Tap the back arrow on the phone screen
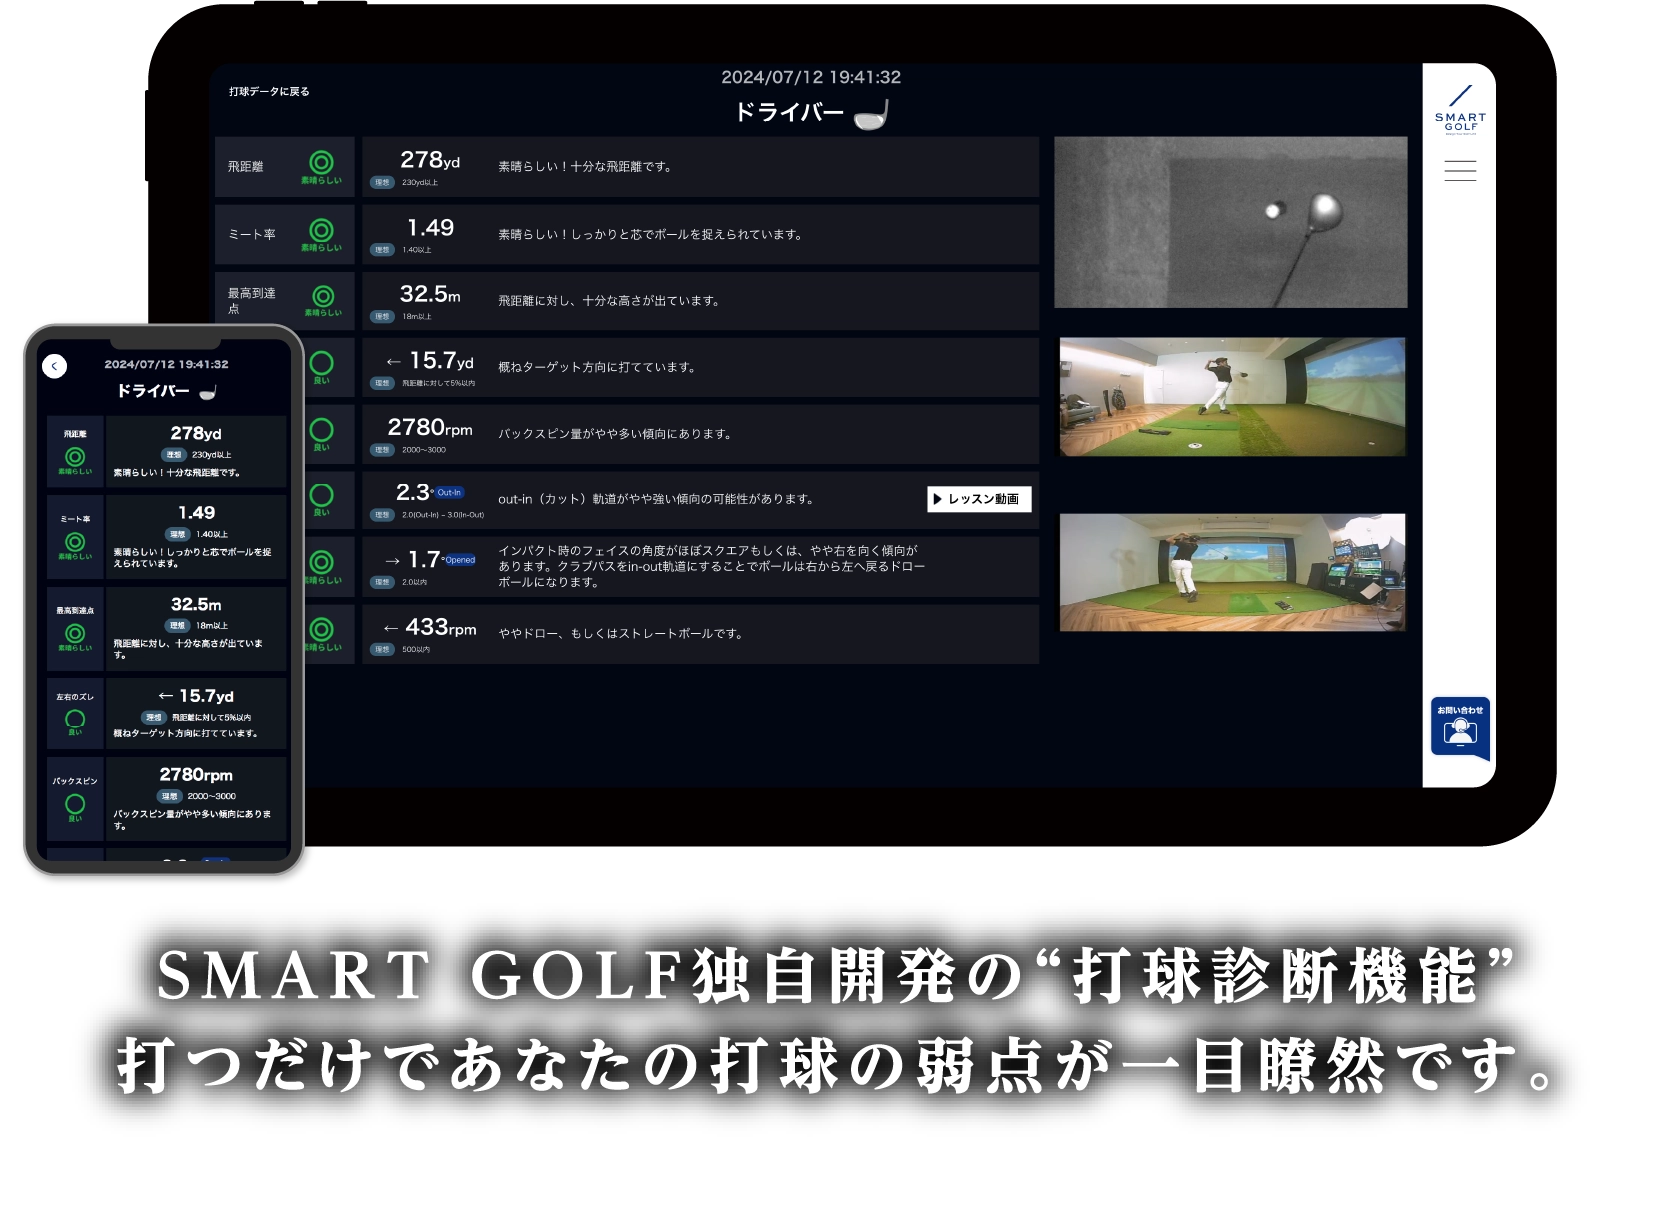The image size is (1665, 1212). click(x=55, y=366)
